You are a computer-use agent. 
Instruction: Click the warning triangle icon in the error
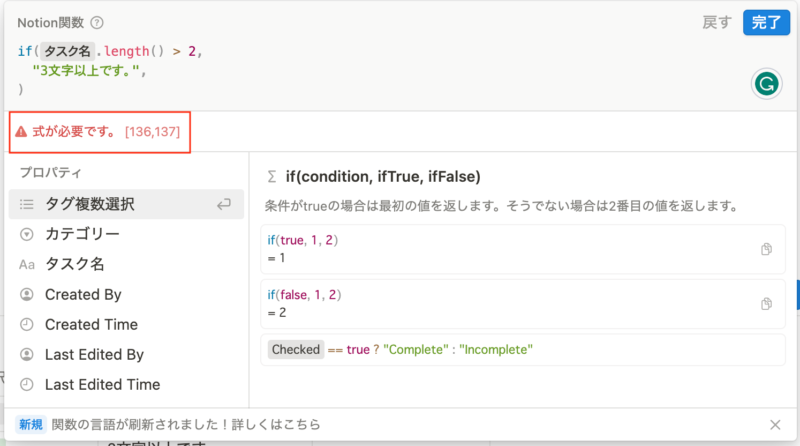point(21,132)
